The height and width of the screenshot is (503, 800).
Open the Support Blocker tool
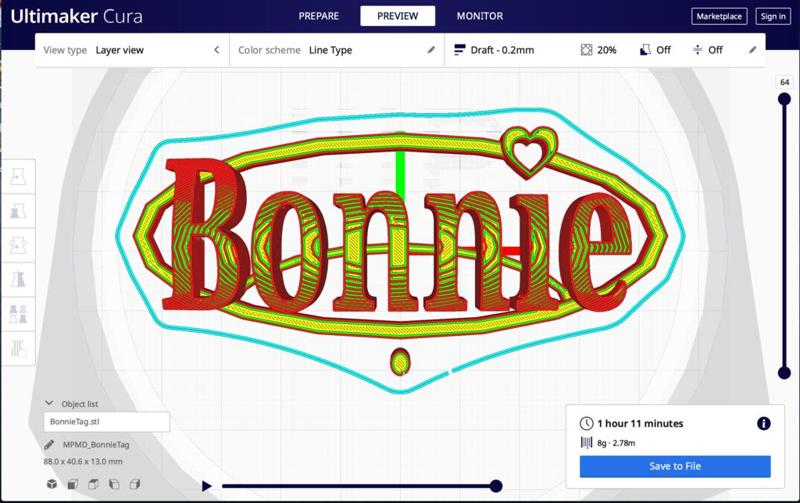[18, 348]
